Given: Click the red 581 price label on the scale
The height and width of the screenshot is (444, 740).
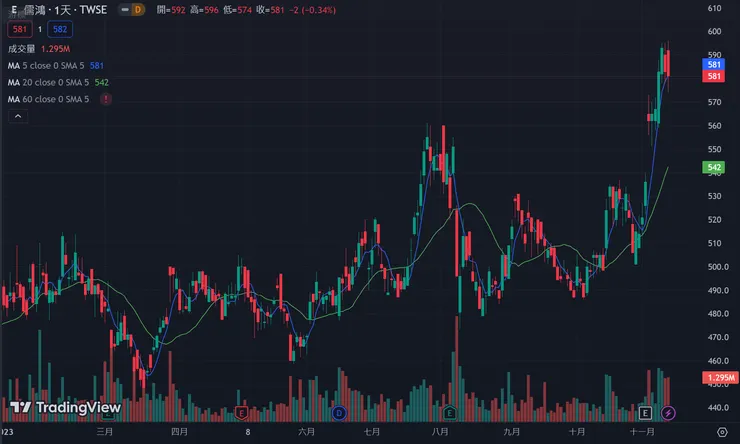Looking at the screenshot, I should click(x=714, y=76).
